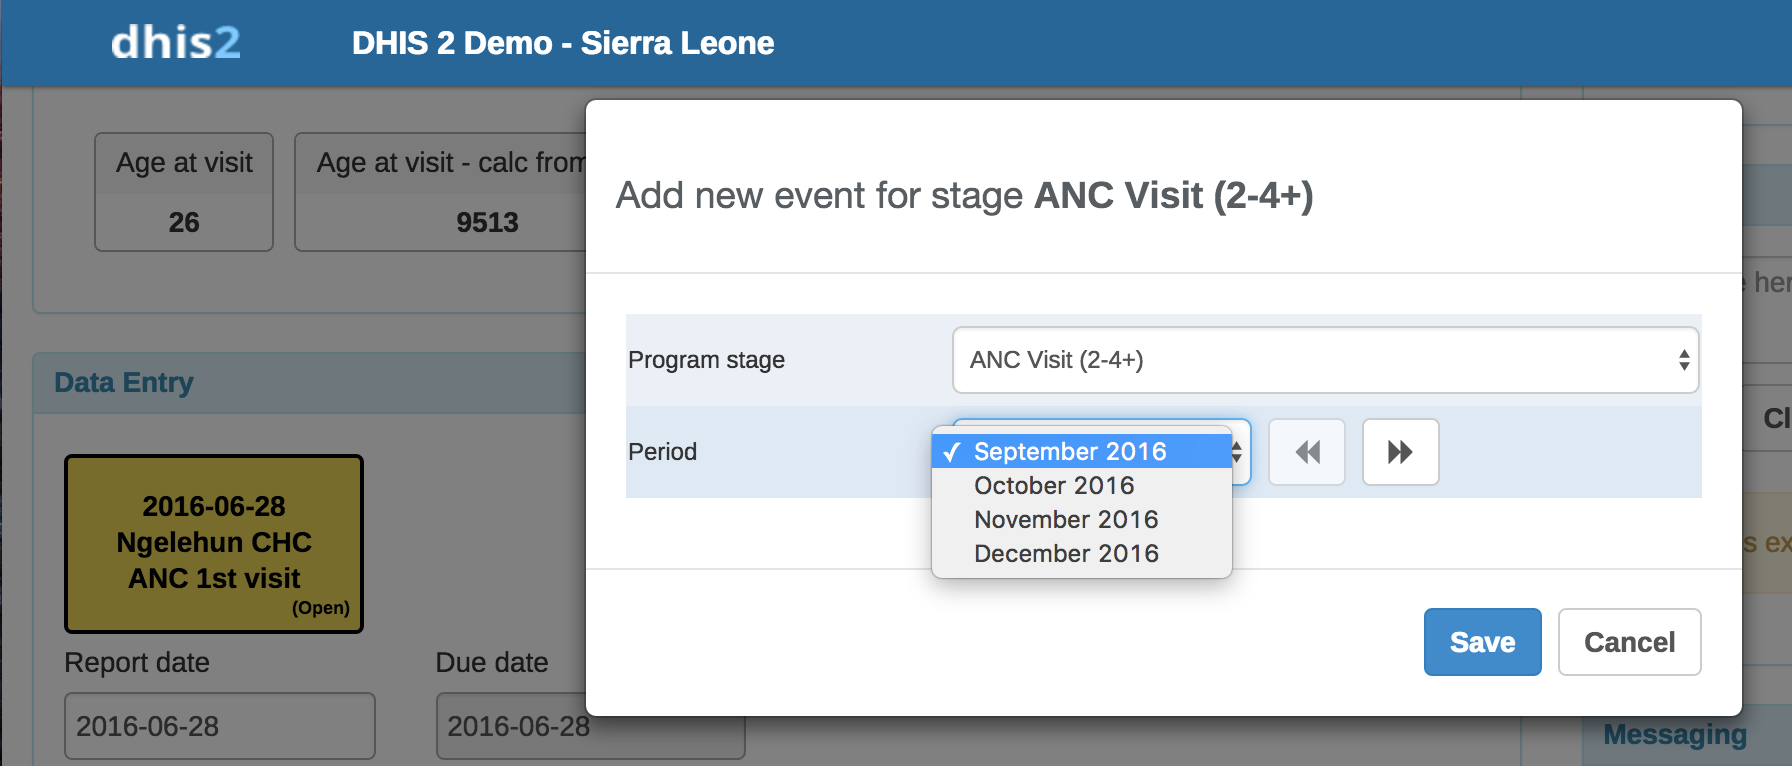
Task: Click the Report date input field
Action: (x=220, y=726)
